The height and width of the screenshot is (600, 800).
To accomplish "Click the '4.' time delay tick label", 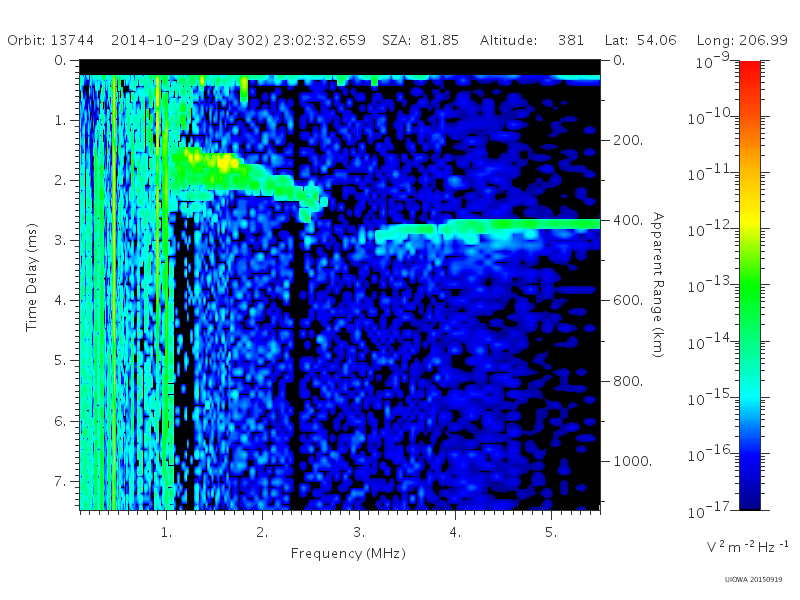I will [60, 300].
